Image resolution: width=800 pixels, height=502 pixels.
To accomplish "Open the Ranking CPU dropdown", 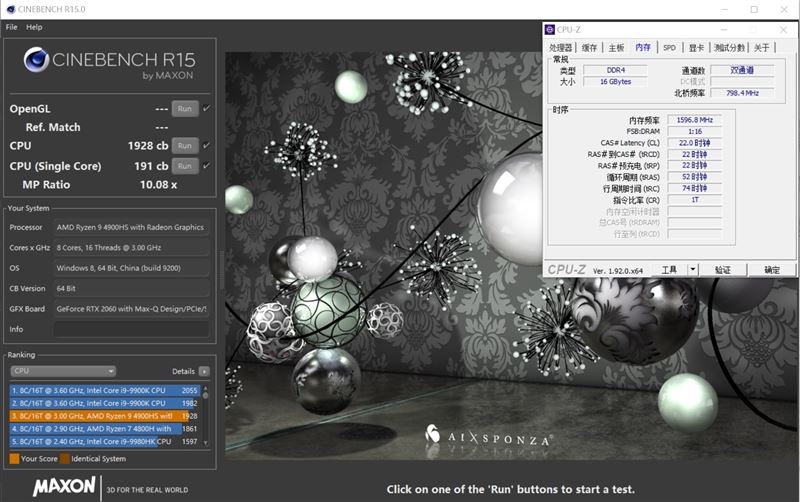I will pyautogui.click(x=63, y=371).
